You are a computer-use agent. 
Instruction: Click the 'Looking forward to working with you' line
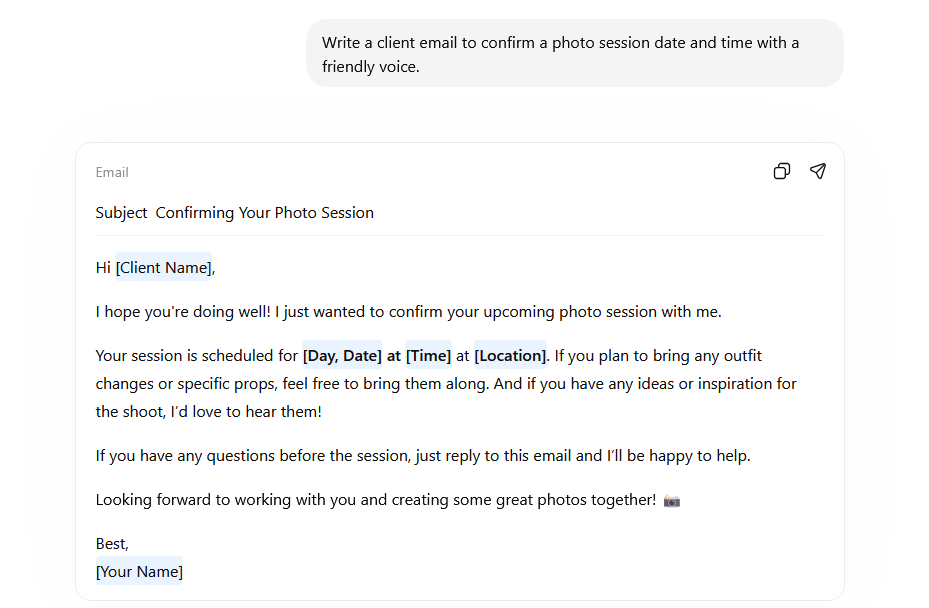tap(375, 500)
